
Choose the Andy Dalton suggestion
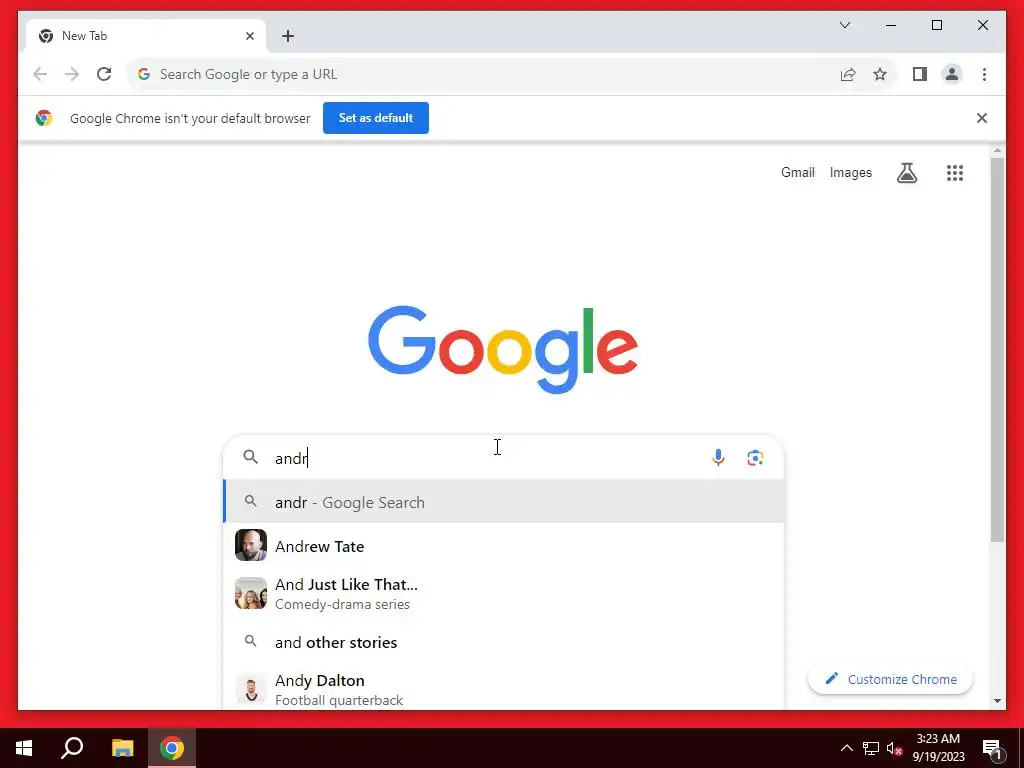tap(504, 689)
